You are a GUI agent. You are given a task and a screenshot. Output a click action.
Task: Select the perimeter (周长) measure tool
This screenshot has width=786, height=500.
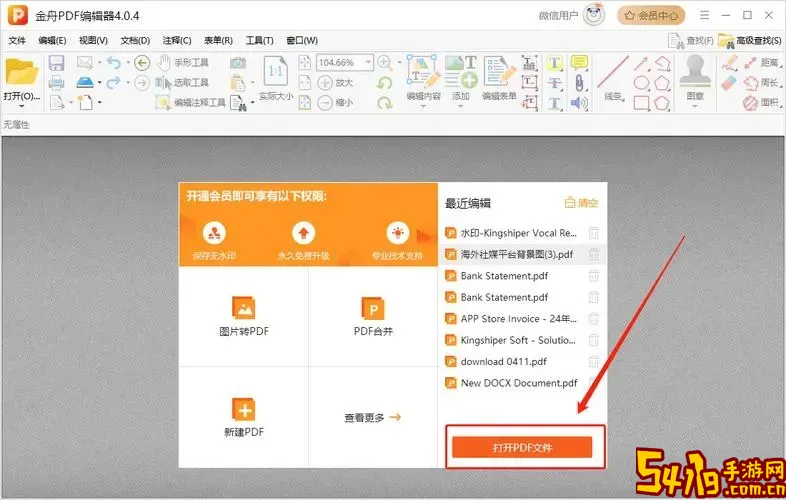(x=762, y=83)
